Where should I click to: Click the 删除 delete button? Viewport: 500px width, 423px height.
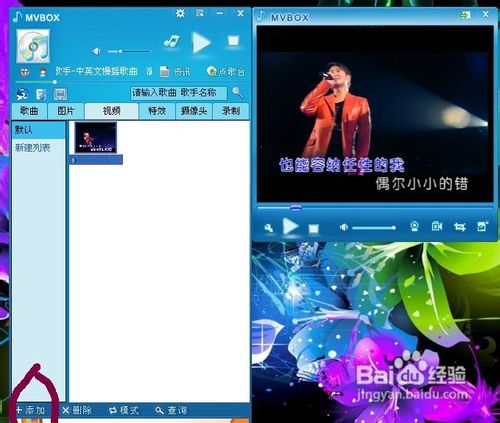point(77,410)
